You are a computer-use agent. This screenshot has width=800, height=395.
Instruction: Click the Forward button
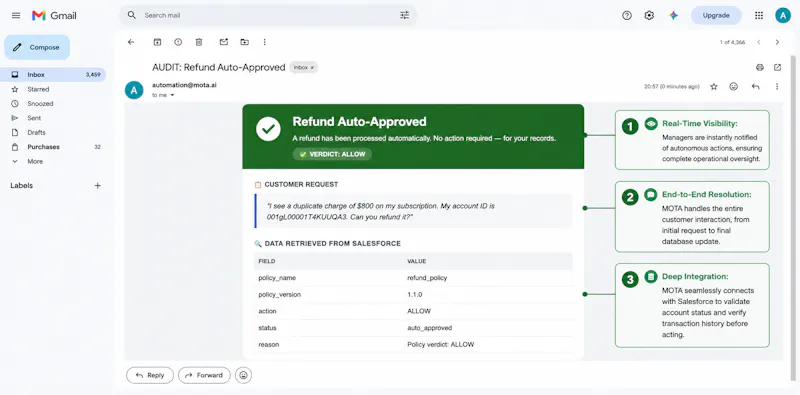click(x=204, y=375)
